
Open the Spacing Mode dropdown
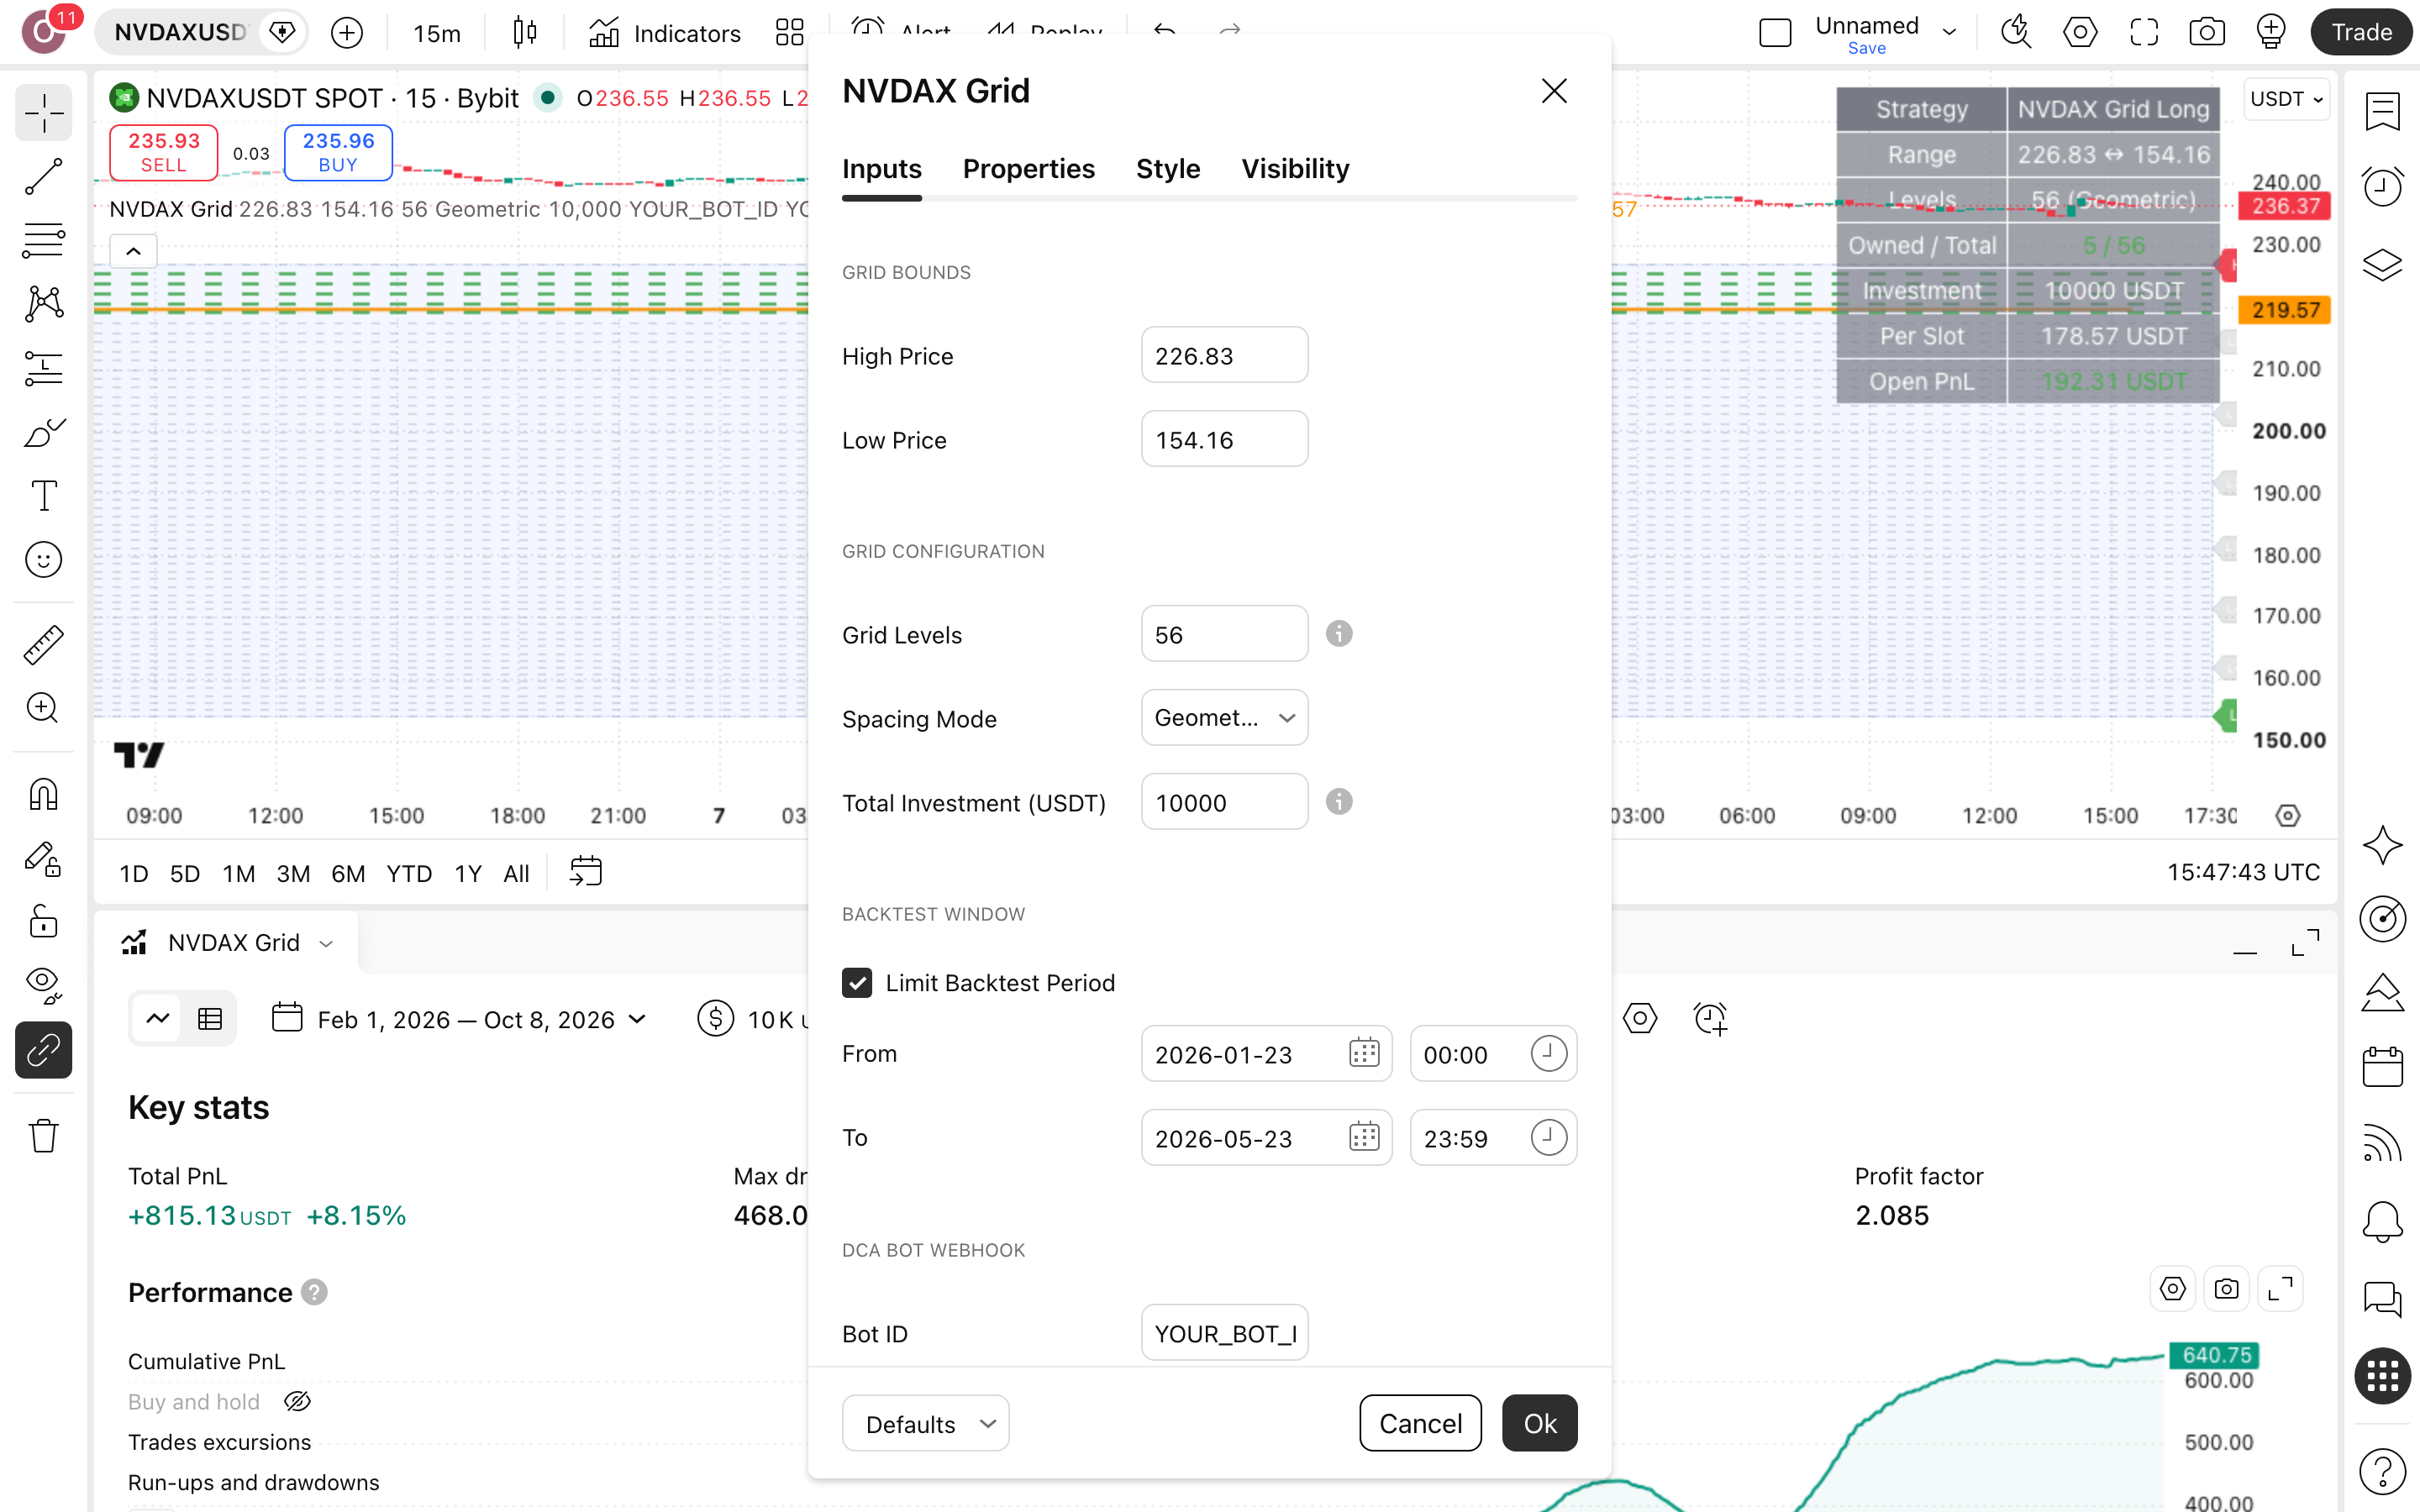tap(1224, 718)
